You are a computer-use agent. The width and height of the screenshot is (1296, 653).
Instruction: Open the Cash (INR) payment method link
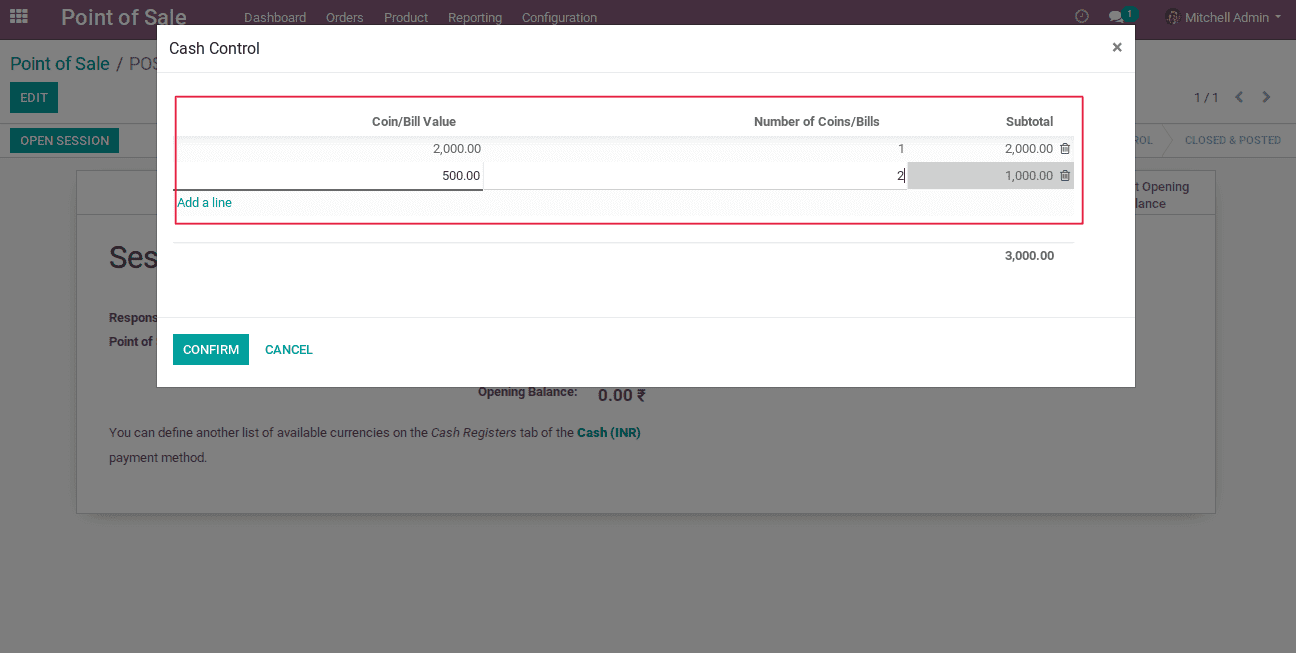click(609, 433)
